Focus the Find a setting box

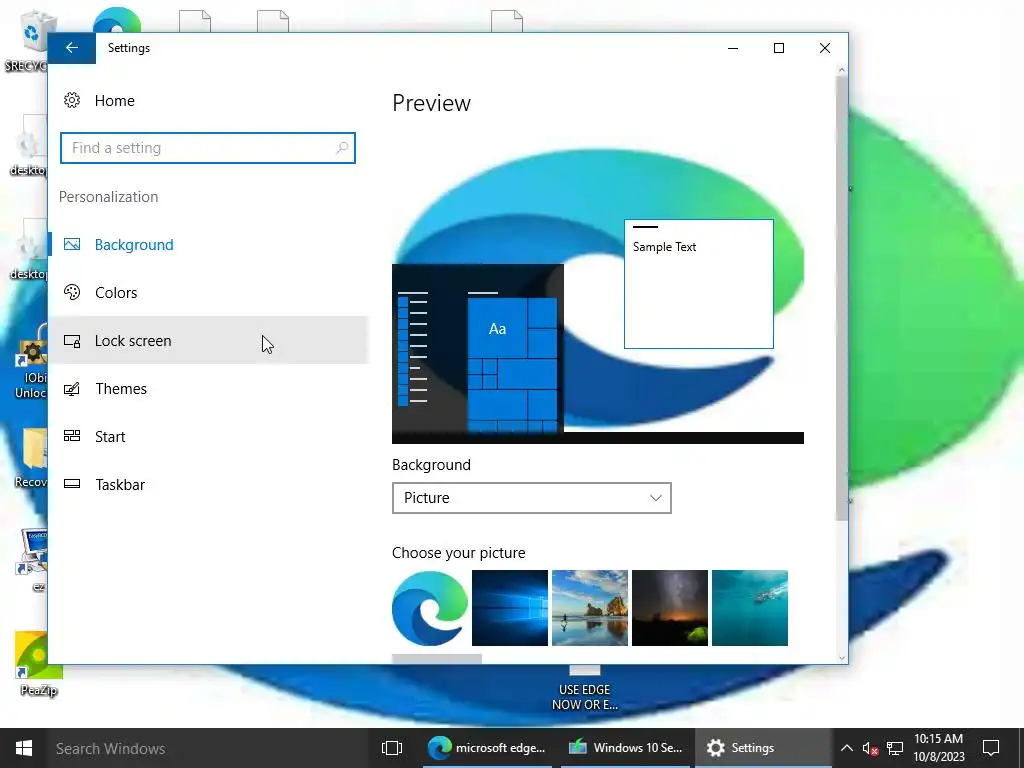click(208, 148)
